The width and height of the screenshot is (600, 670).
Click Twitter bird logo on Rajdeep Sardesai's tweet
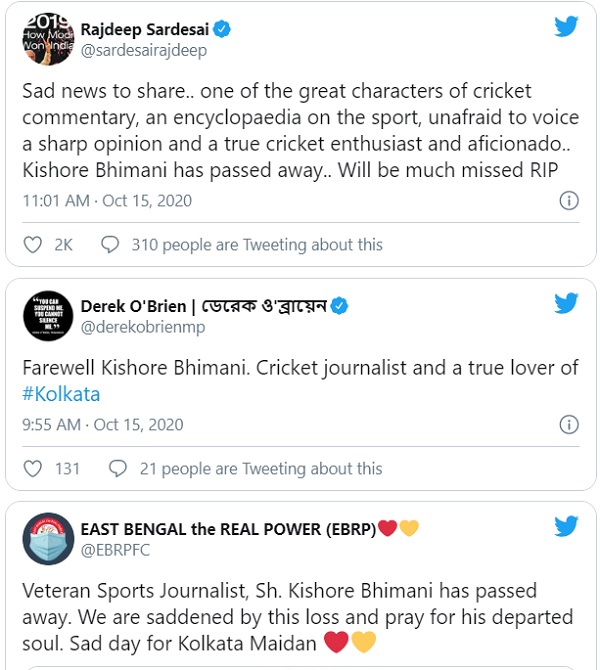(x=567, y=27)
